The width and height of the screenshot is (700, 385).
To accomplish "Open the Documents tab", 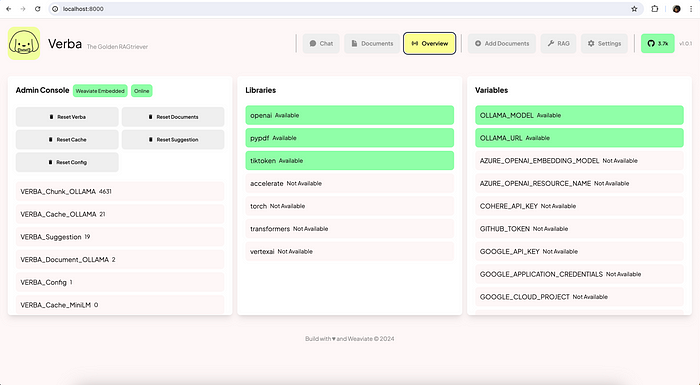I will click(372, 43).
